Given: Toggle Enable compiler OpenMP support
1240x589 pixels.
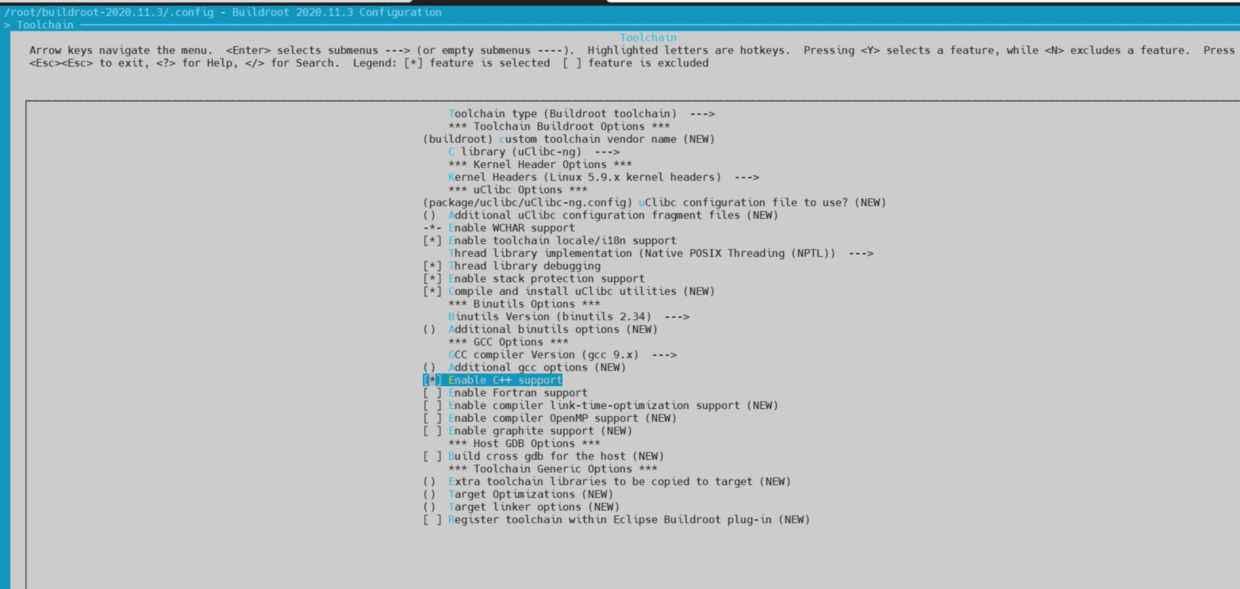Looking at the screenshot, I should 550,418.
